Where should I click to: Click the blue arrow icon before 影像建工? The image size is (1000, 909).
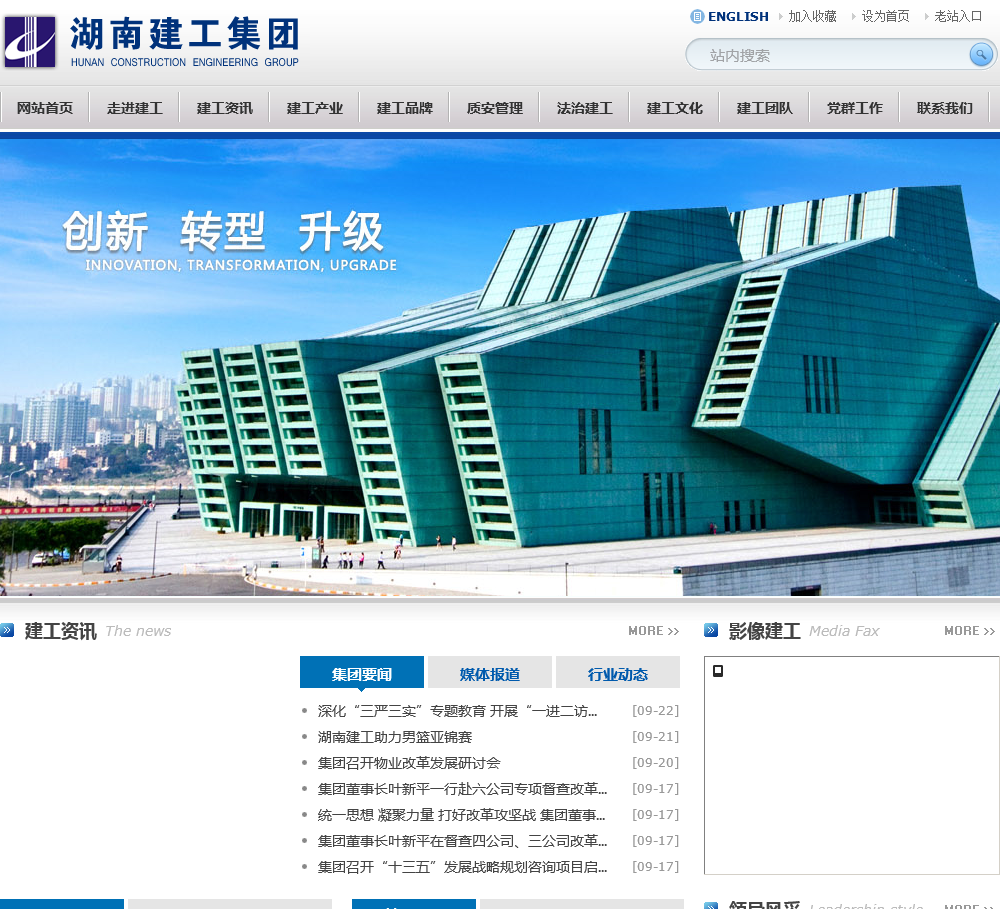tap(711, 630)
